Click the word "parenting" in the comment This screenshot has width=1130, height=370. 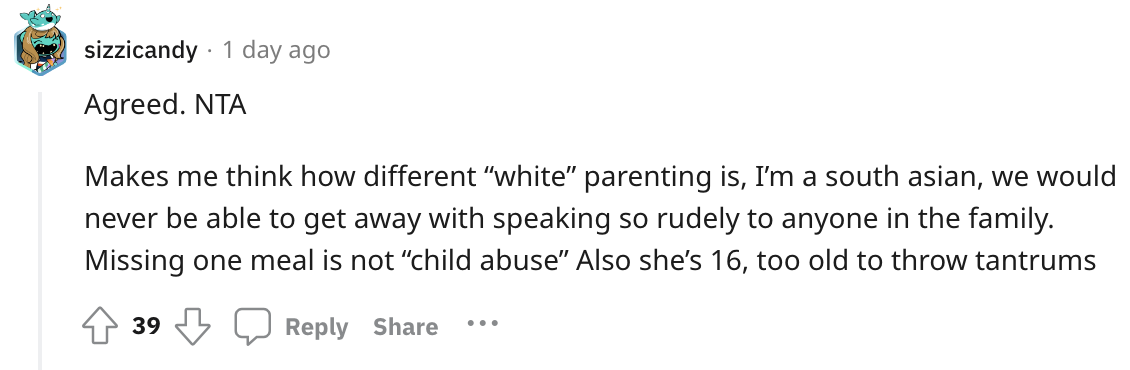[x=627, y=178]
